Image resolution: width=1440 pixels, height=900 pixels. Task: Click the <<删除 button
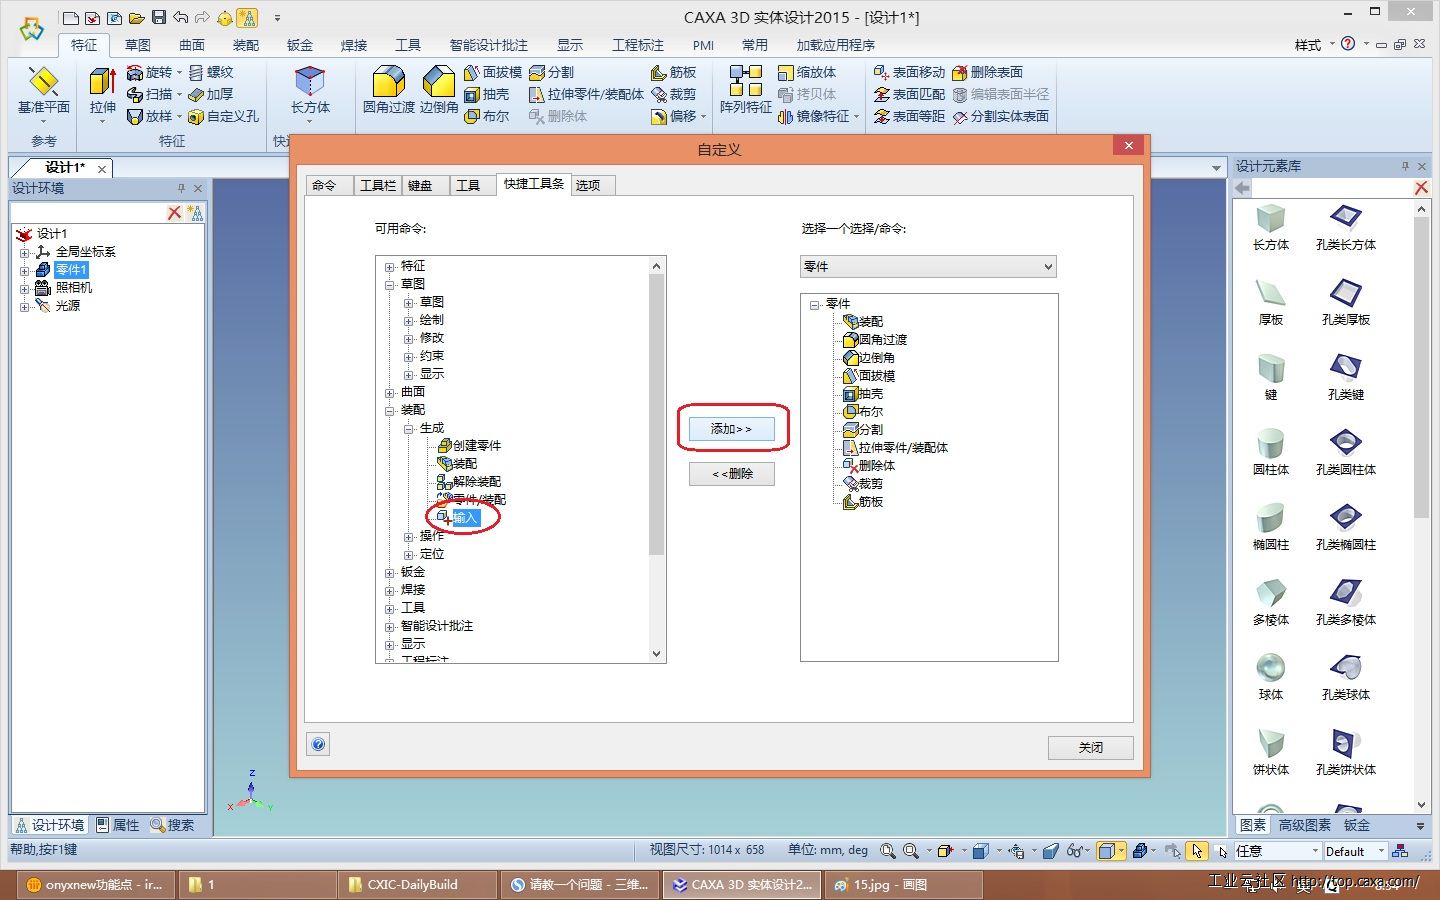(x=732, y=474)
